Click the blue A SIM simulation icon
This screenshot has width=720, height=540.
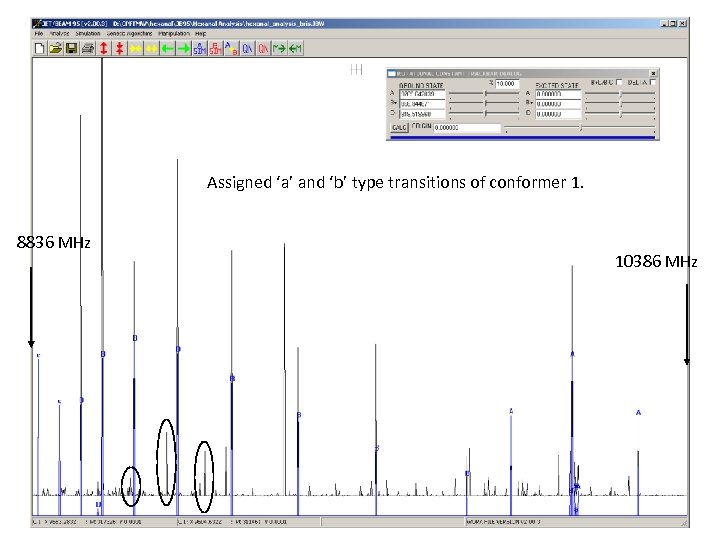(x=199, y=48)
